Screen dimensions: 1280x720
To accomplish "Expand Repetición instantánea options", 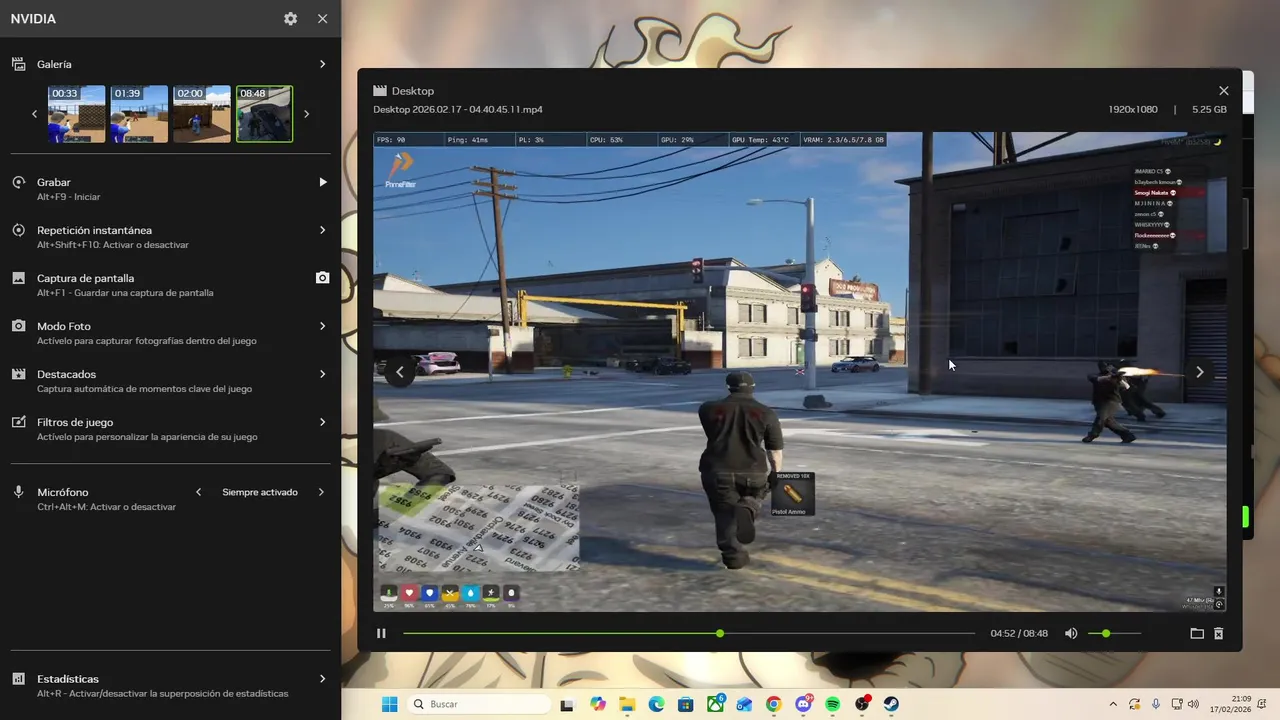I will [322, 230].
